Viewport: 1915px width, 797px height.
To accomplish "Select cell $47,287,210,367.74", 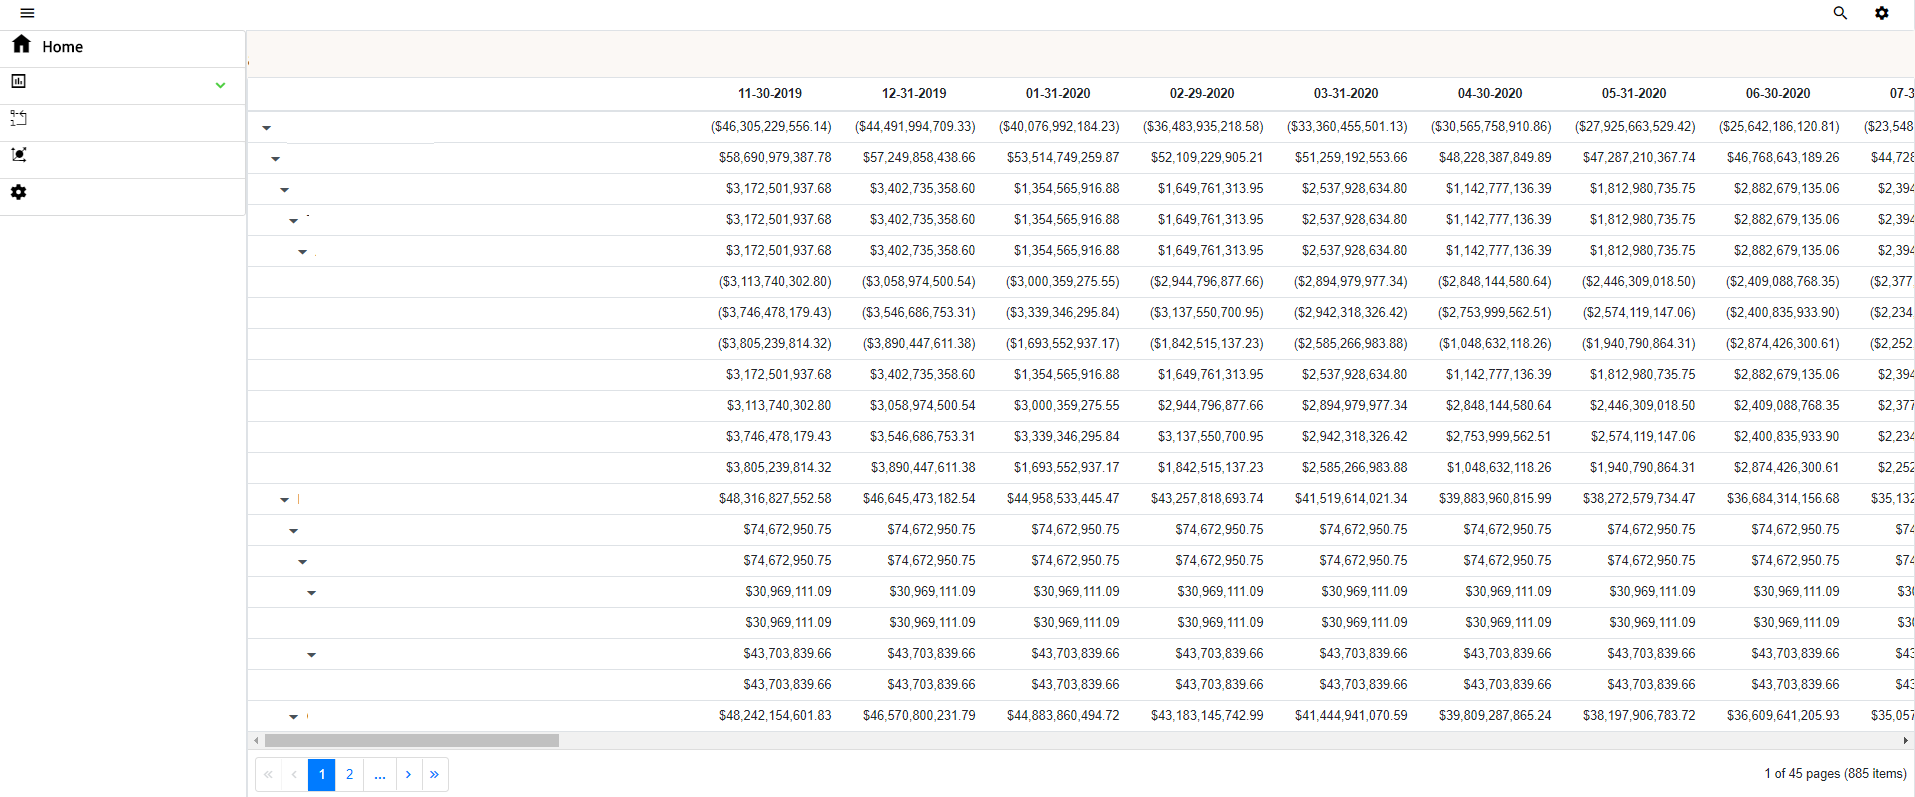I will pyautogui.click(x=1639, y=158).
